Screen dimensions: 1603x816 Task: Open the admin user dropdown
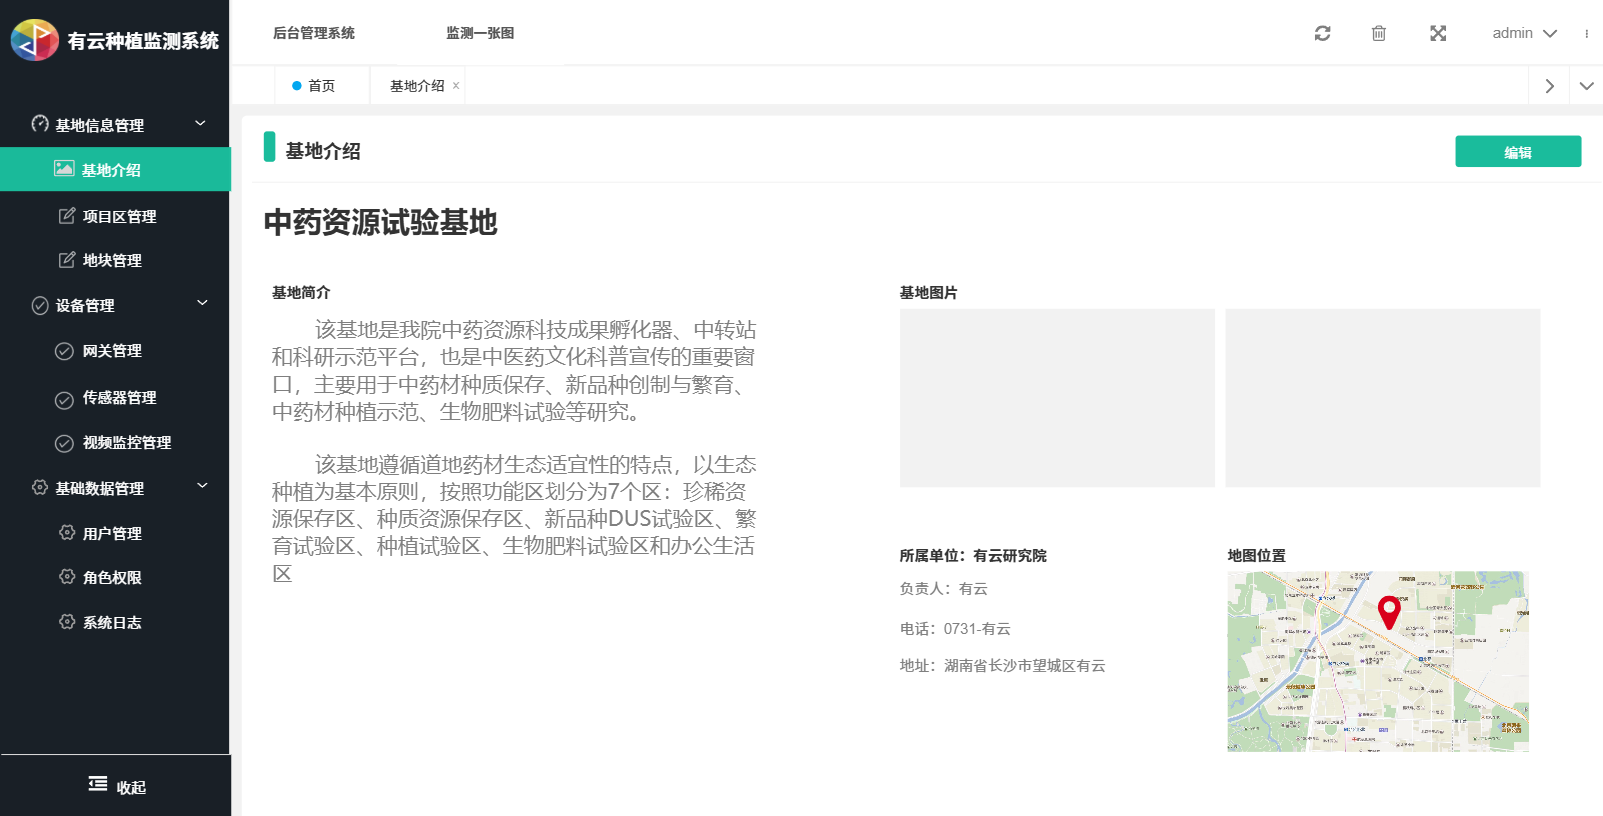tap(1524, 33)
